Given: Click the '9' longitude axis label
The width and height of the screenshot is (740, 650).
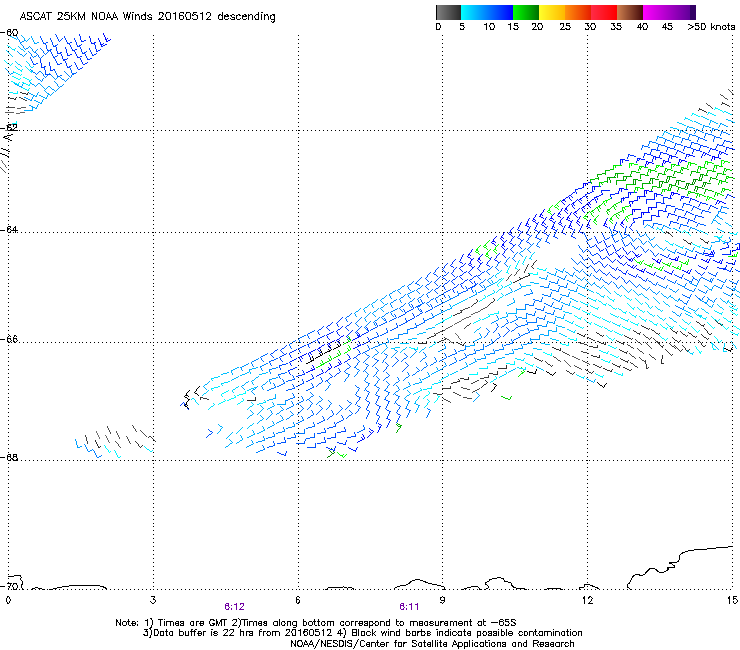Looking at the screenshot, I should tap(442, 600).
